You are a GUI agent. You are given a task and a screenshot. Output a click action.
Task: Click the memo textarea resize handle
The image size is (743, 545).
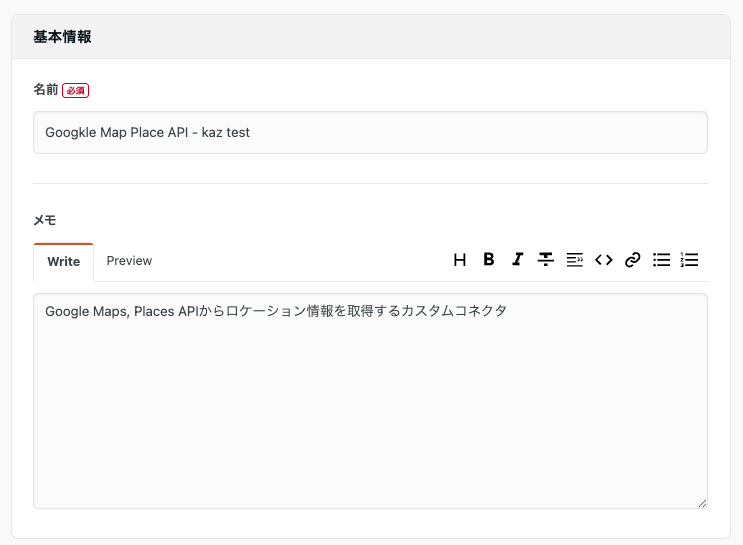(702, 503)
